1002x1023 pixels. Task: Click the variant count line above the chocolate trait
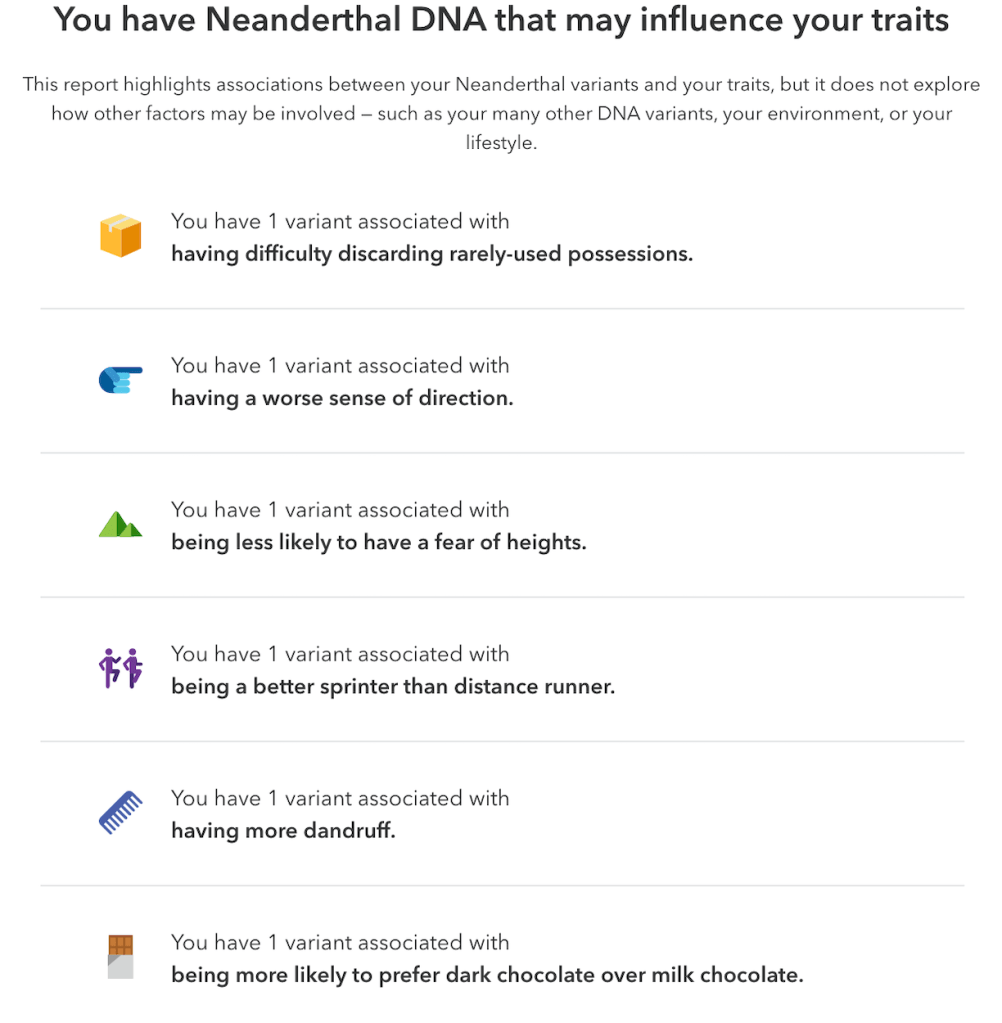tap(340, 942)
